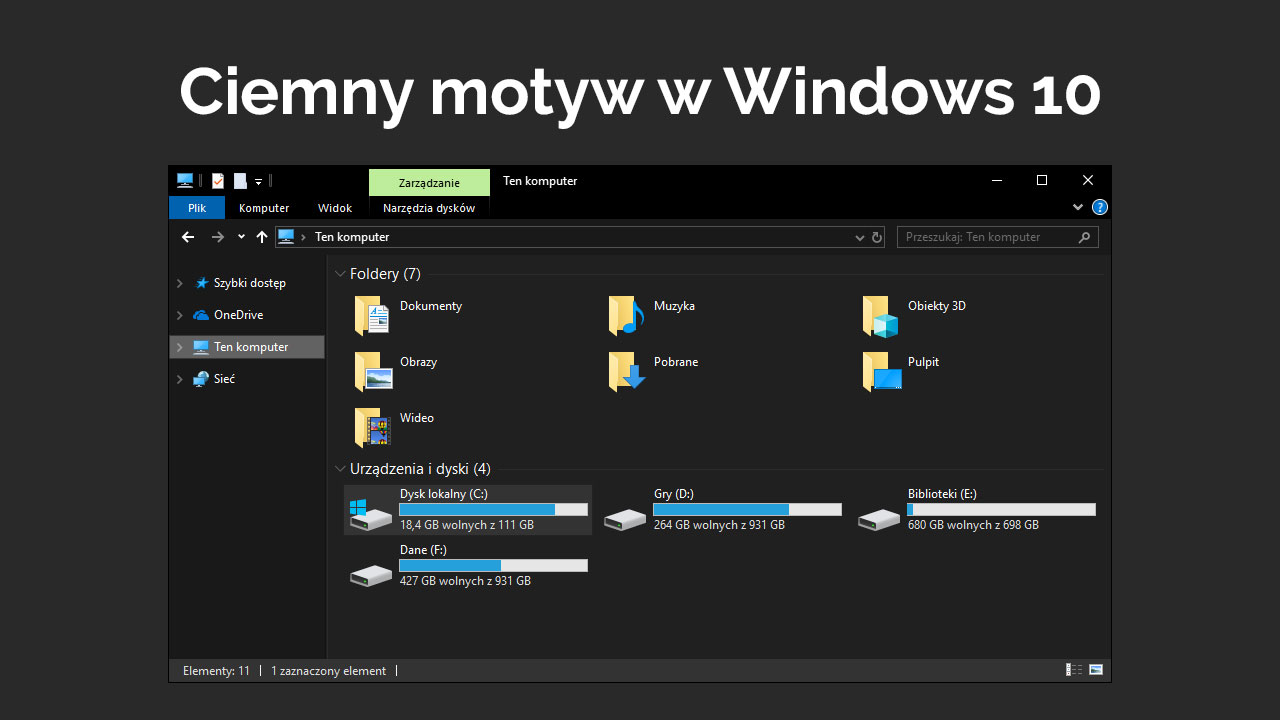This screenshot has width=1280, height=720.
Task: Click the Sieć network icon in sidebar
Action: coord(201,379)
